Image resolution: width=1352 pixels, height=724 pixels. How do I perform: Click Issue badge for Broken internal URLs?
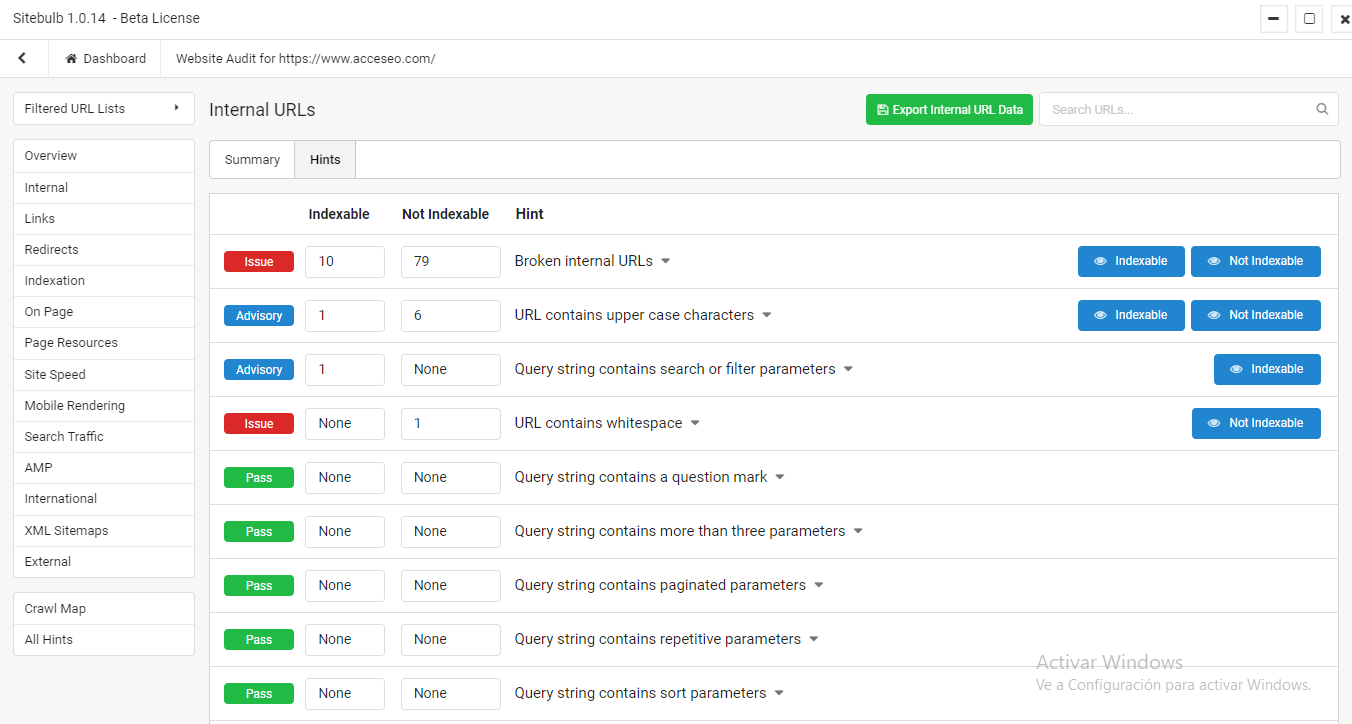[x=259, y=261]
